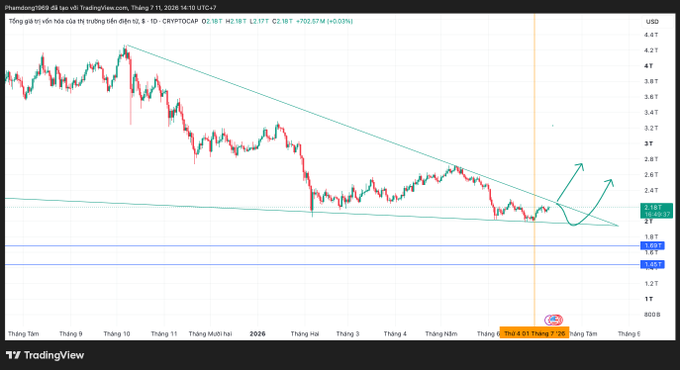Open the economic event flag icons above the time axis

pyautogui.click(x=554, y=320)
